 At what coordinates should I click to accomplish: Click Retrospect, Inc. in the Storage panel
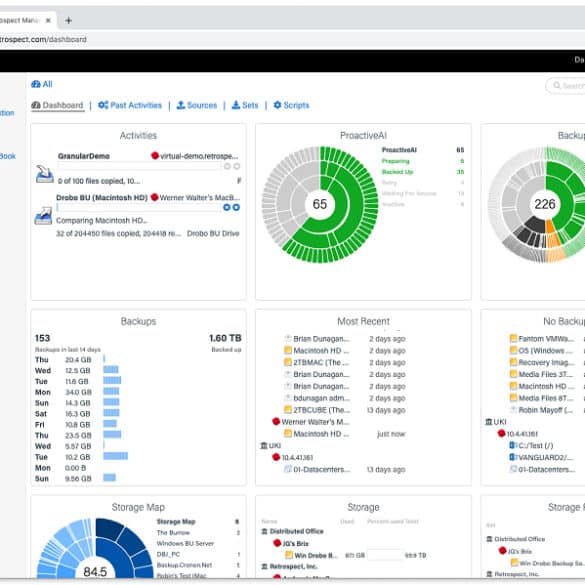[x=293, y=567]
